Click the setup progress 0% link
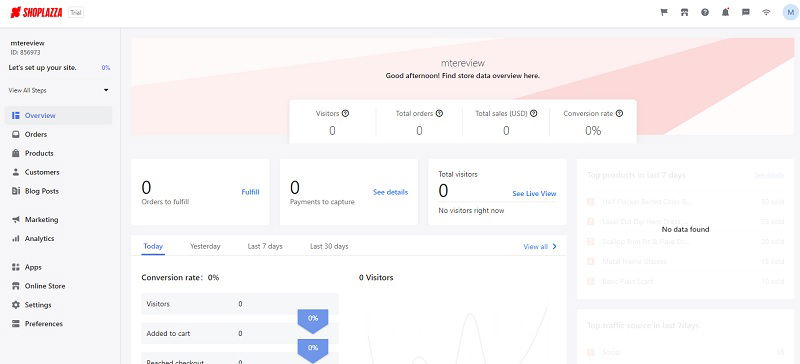Viewport: 800px width, 364px height. coord(106,67)
